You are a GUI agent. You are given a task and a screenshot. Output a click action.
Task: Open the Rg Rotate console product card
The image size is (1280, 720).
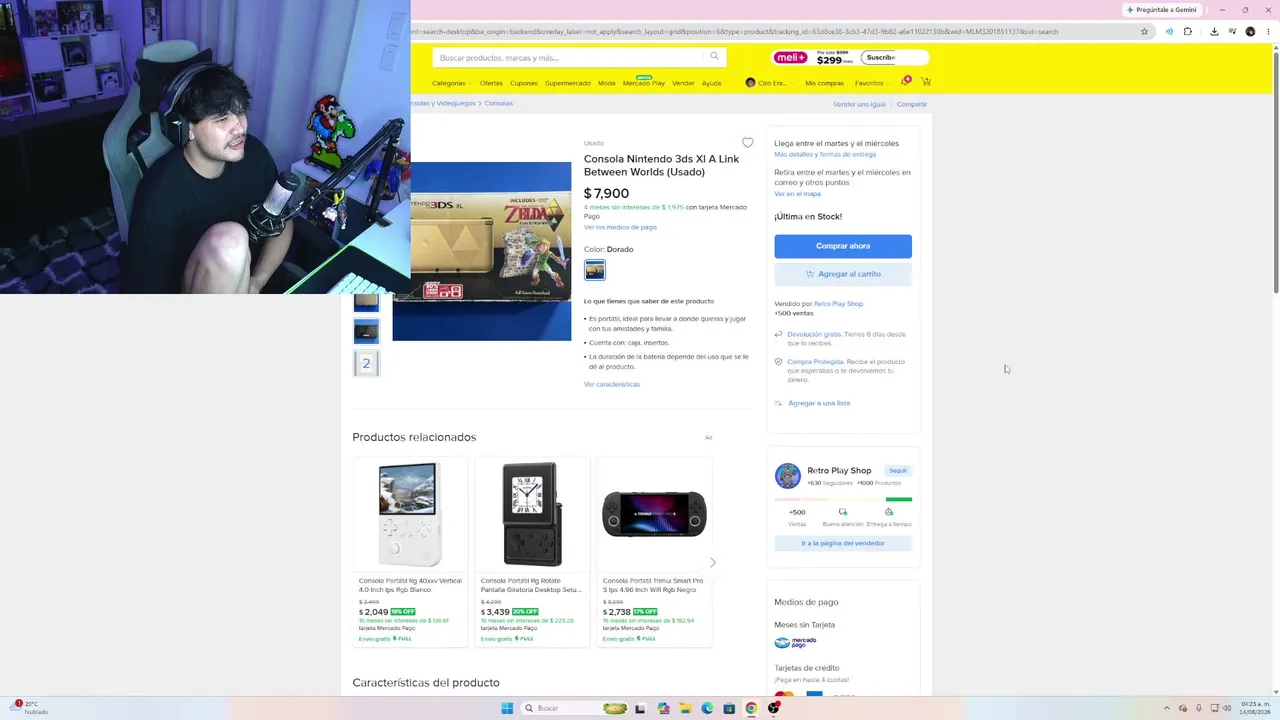532,552
